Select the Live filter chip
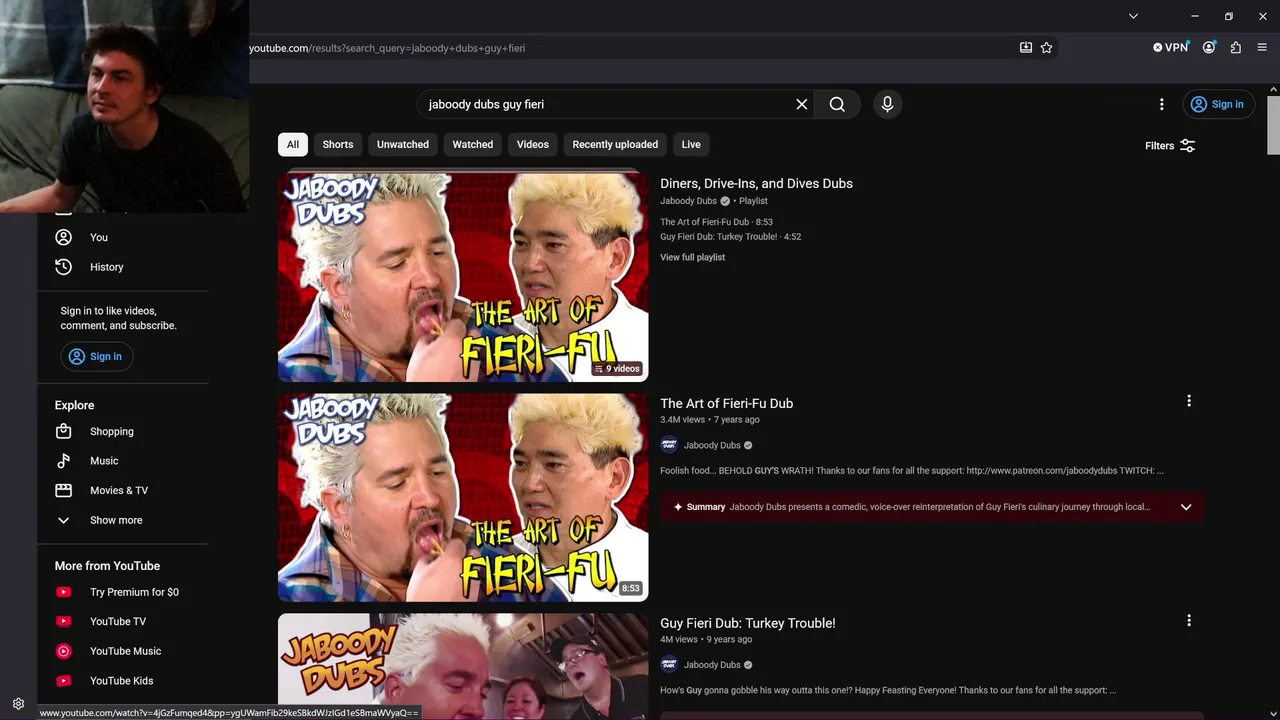The image size is (1280, 720). click(x=691, y=144)
